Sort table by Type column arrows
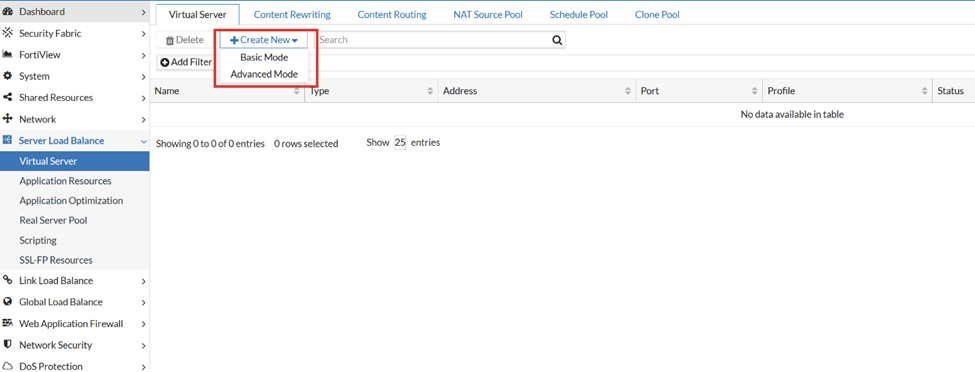This screenshot has height=372, width=975. point(430,91)
